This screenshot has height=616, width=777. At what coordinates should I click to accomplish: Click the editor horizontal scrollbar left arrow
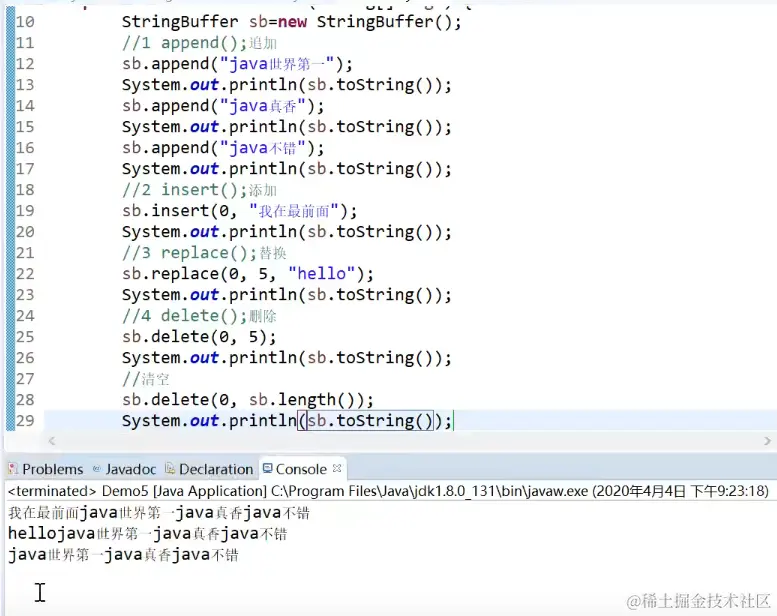52,441
